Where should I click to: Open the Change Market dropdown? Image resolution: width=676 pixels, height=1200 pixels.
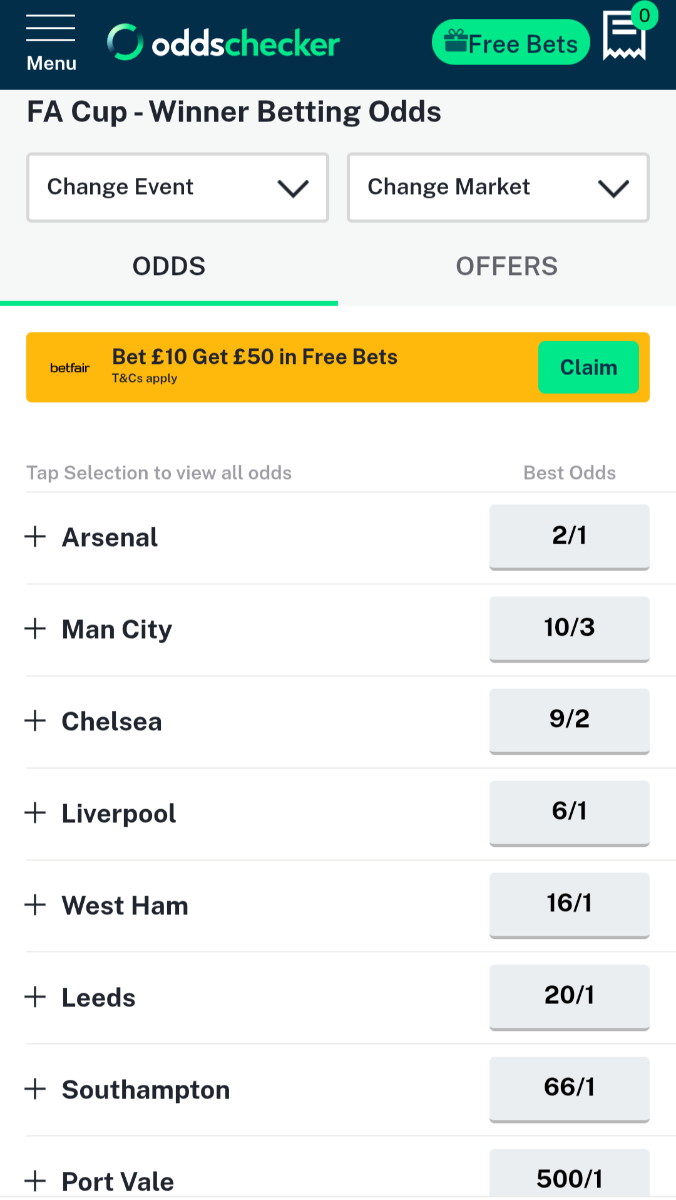click(498, 187)
